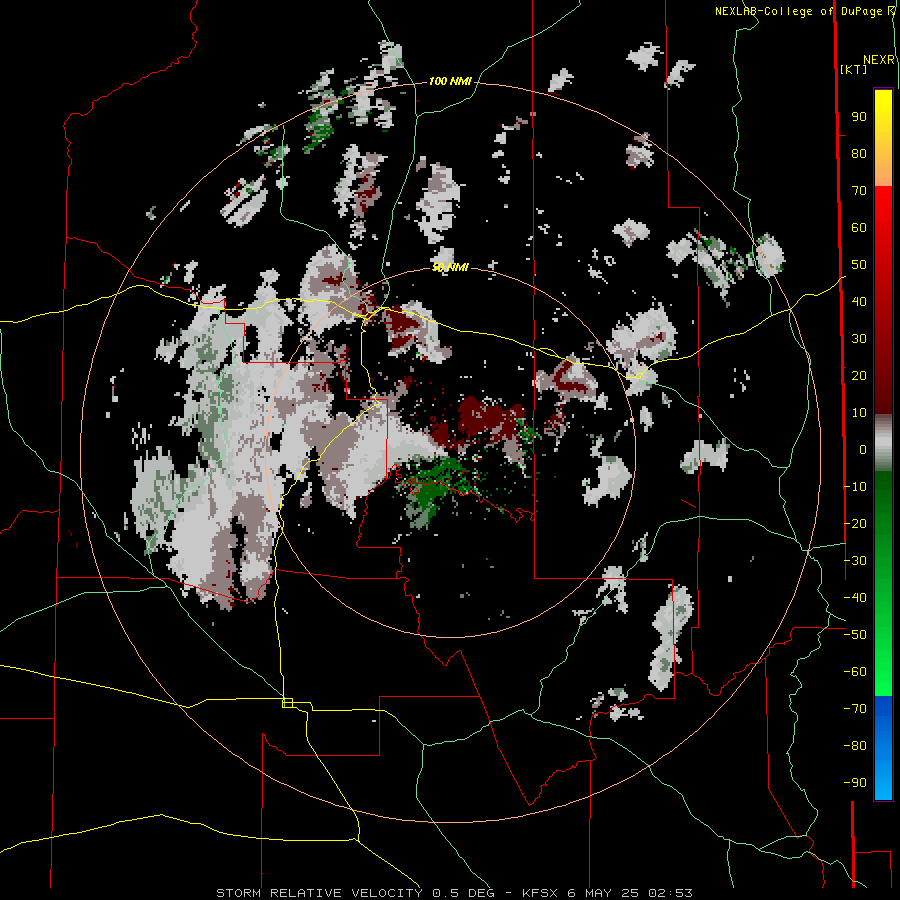Click the 0.5 DEG elevation text
This screenshot has width=900, height=900.
pyautogui.click(x=463, y=893)
